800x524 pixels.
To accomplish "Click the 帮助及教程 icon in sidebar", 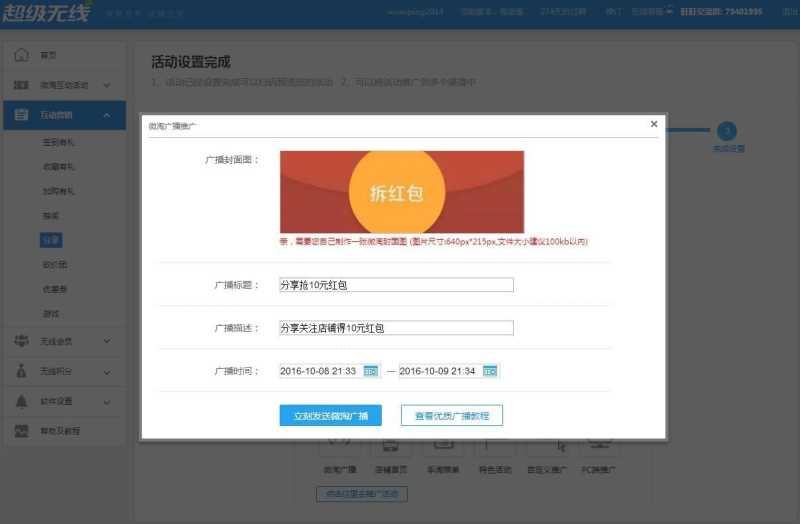I will pos(21,431).
